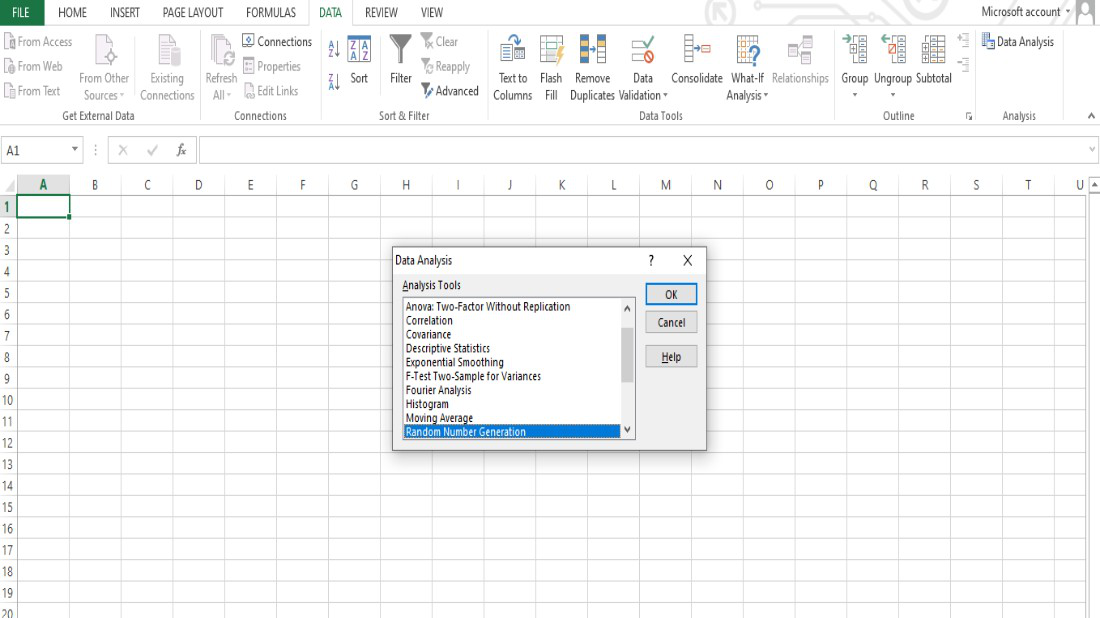Run Flash Fill

click(551, 67)
